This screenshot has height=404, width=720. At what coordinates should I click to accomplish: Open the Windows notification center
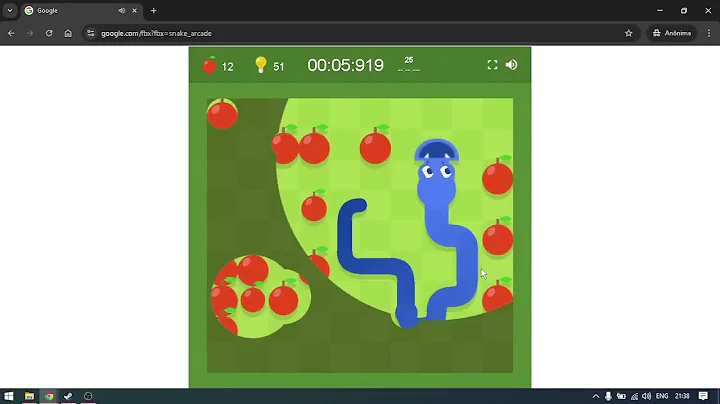click(x=703, y=396)
